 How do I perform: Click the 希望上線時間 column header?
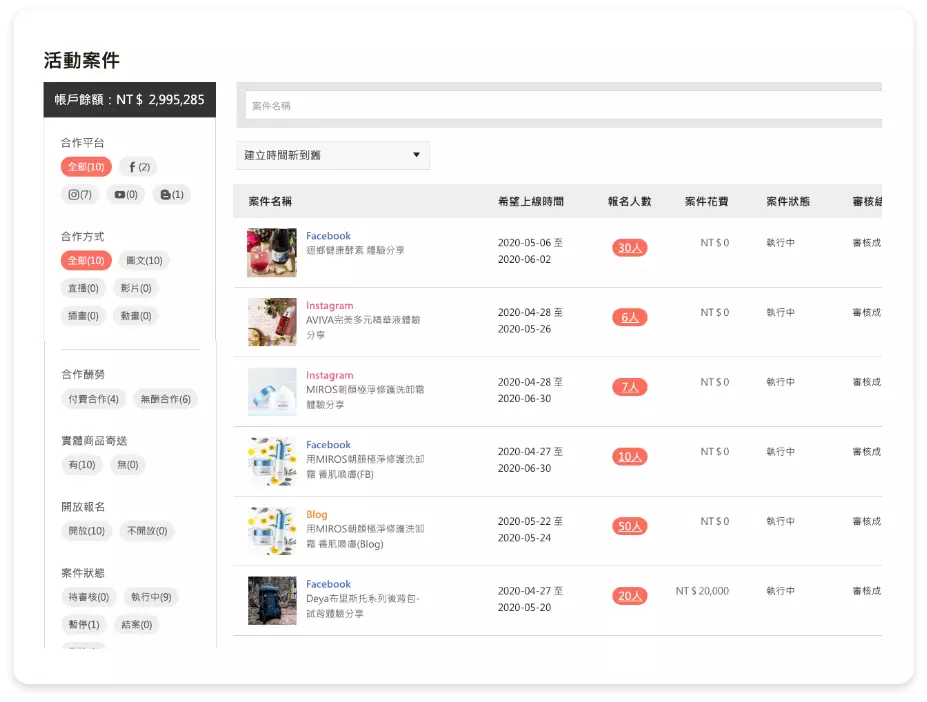[533, 201]
